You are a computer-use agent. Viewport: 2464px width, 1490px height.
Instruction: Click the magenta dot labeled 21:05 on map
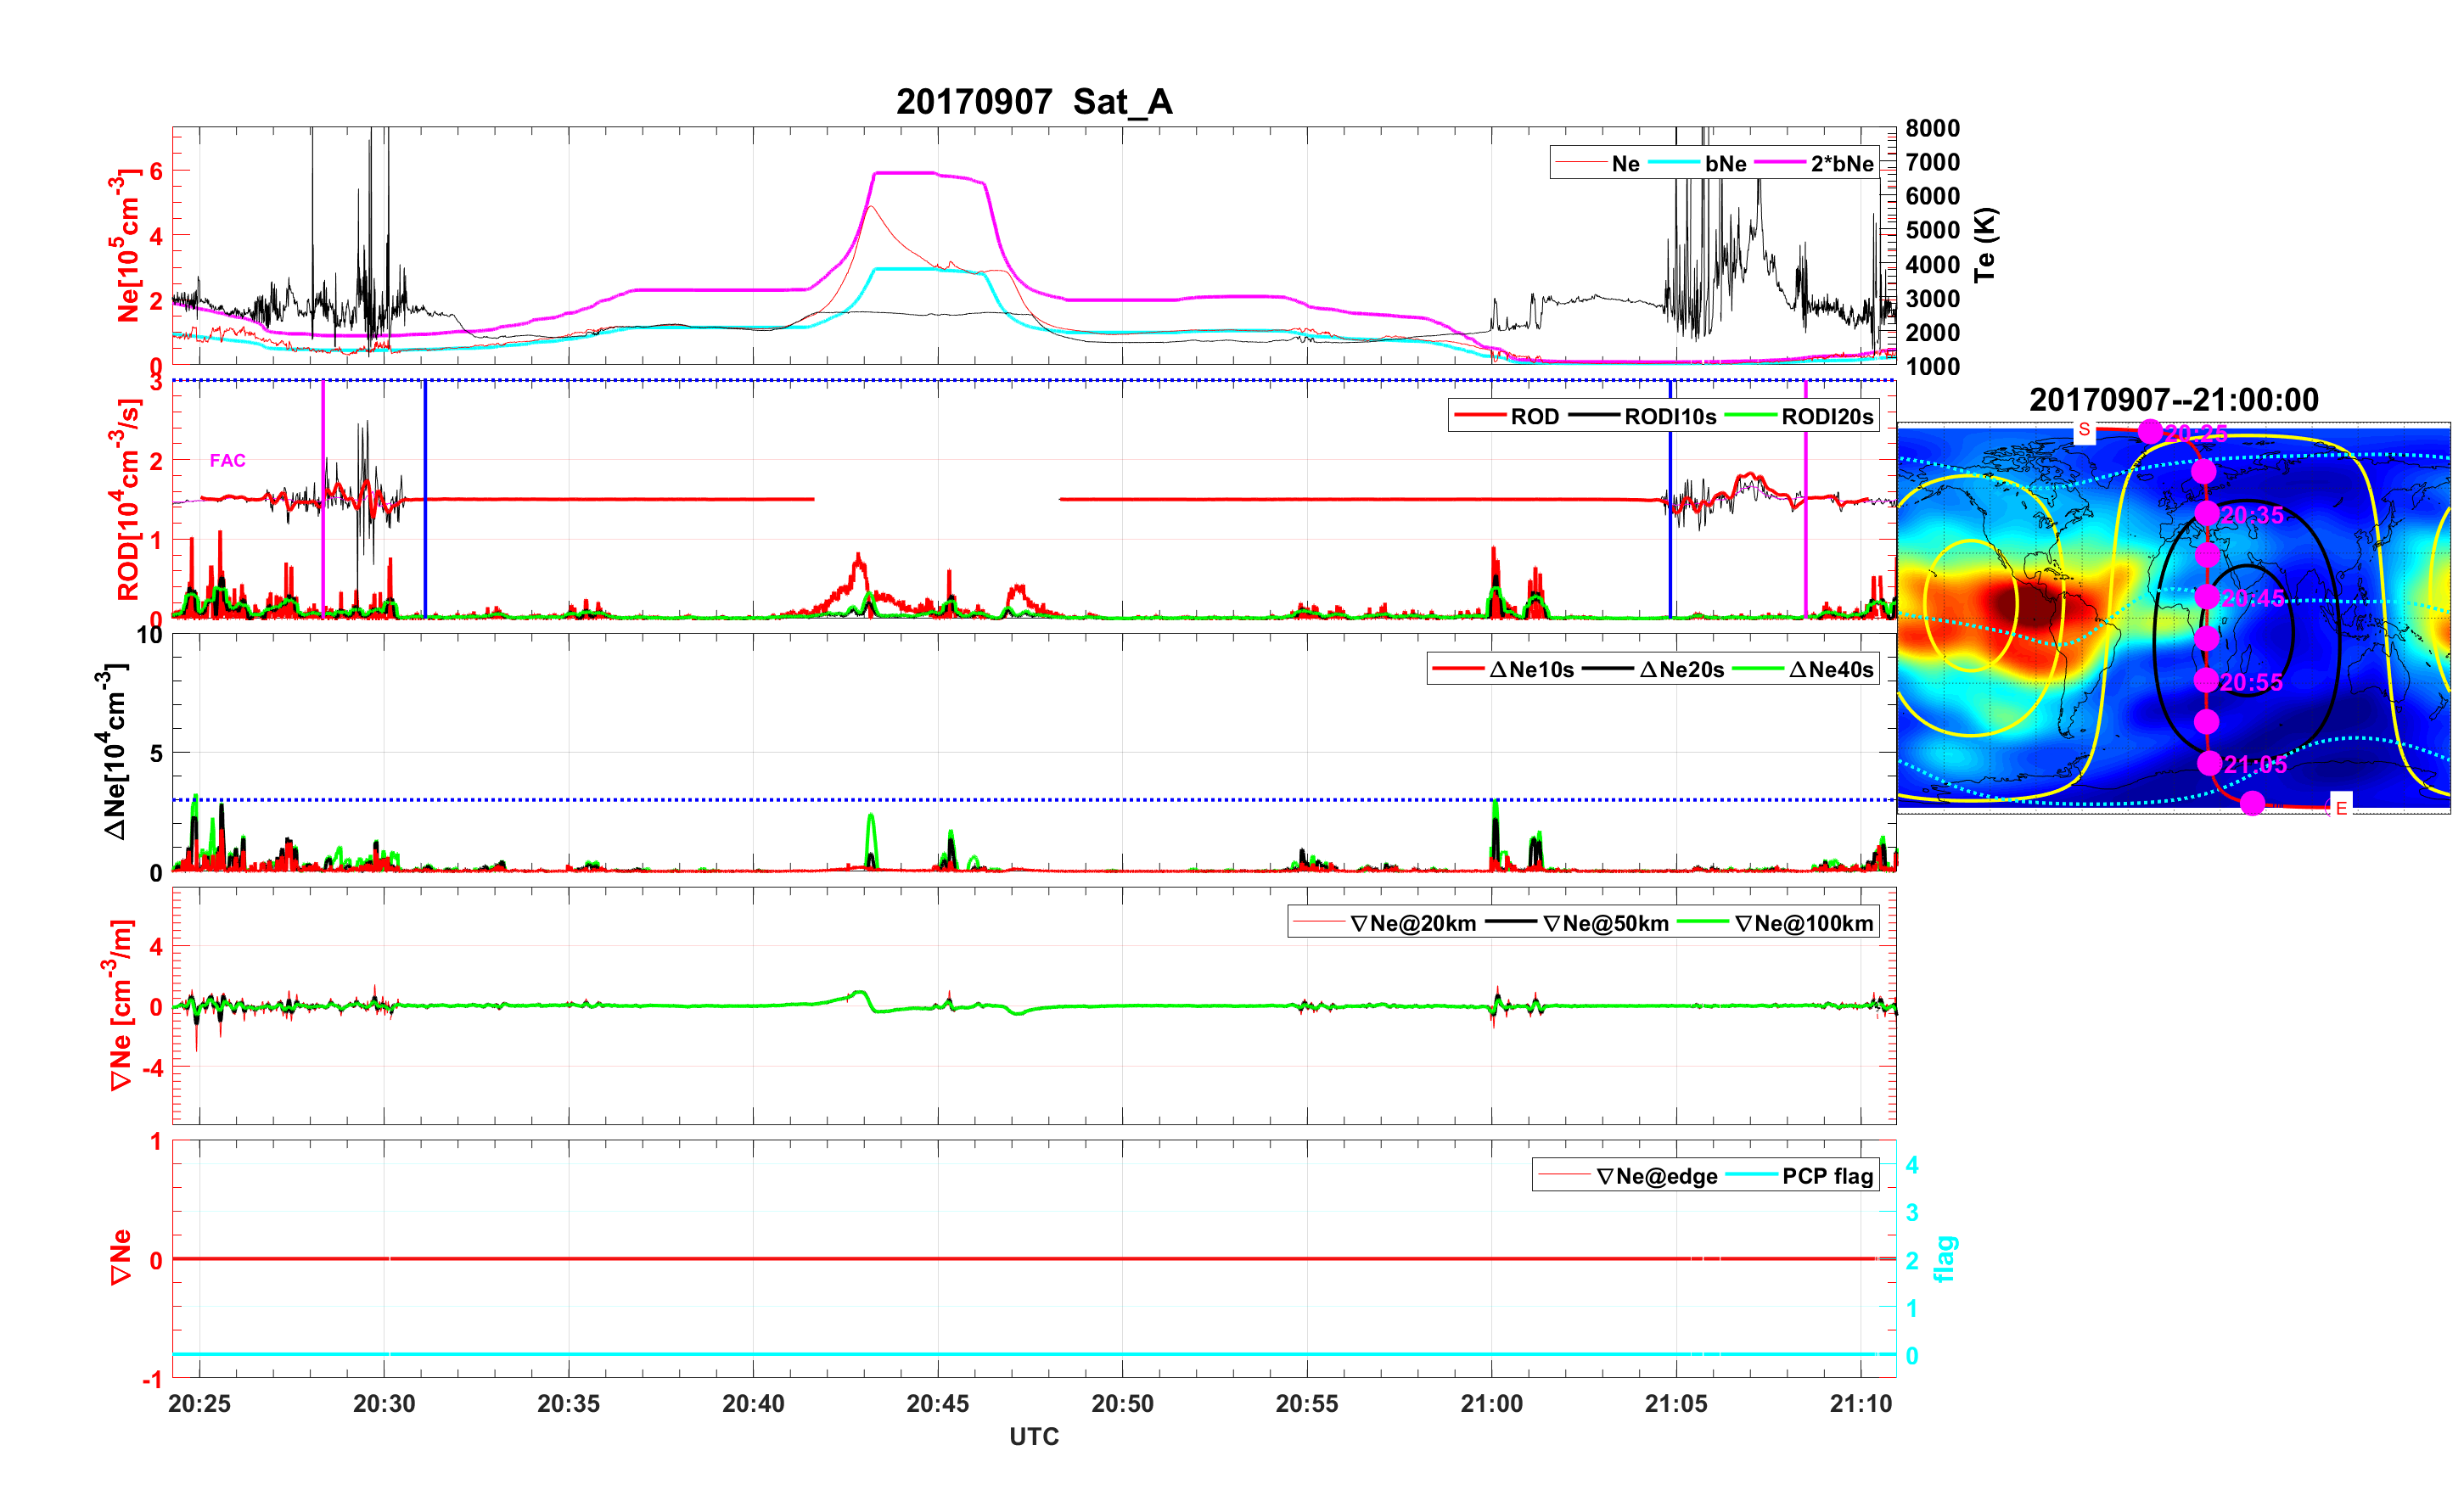2209,763
